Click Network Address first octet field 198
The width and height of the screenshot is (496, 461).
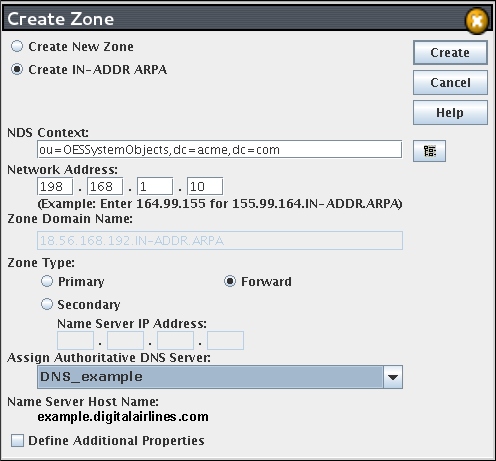tap(55, 186)
